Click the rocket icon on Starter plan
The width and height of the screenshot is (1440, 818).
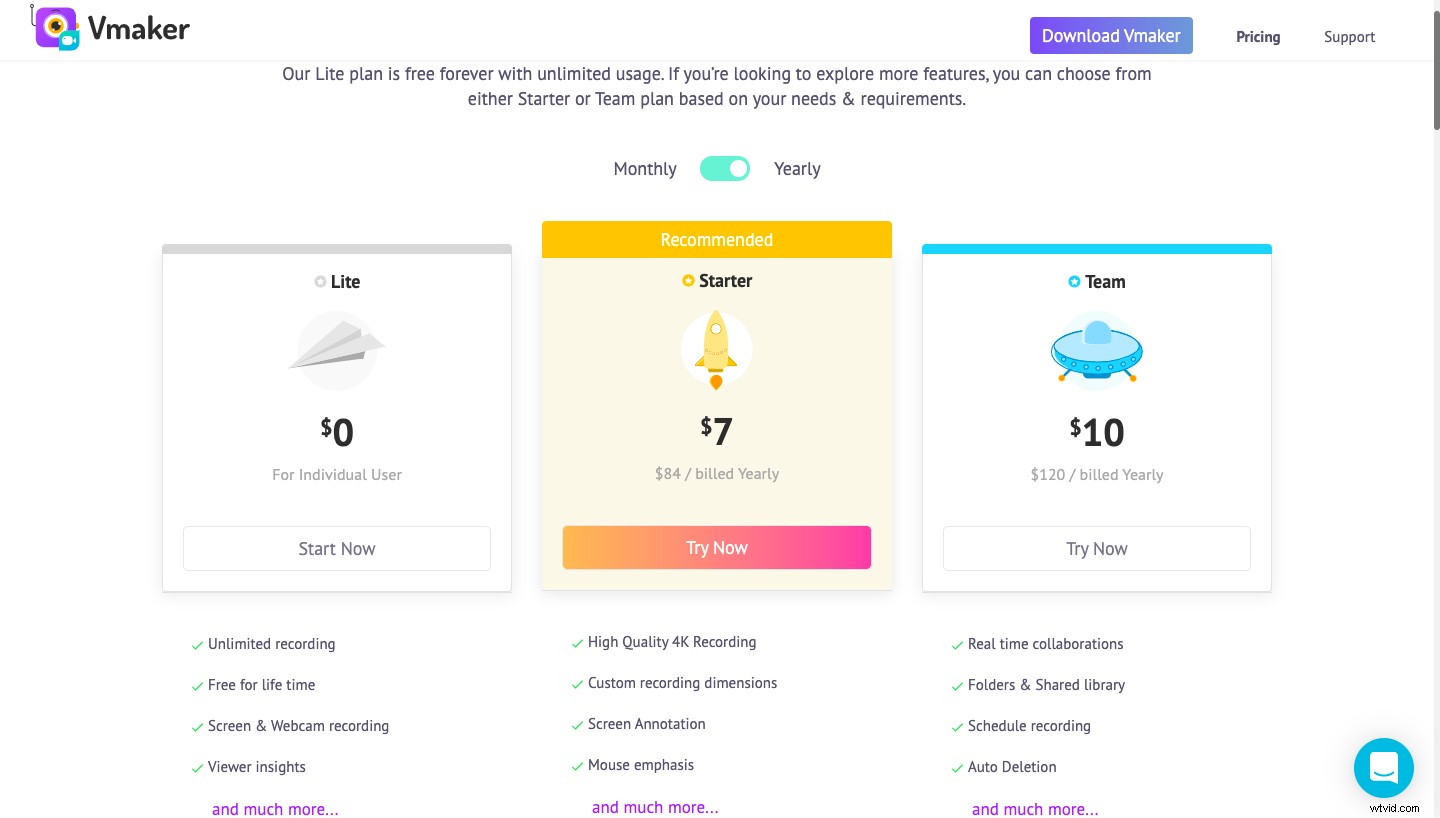[x=717, y=349]
